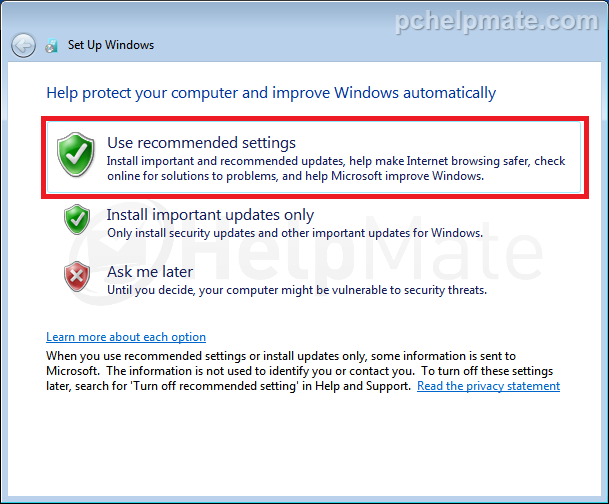
Task: Go back using the round arrow button
Action: [23, 45]
